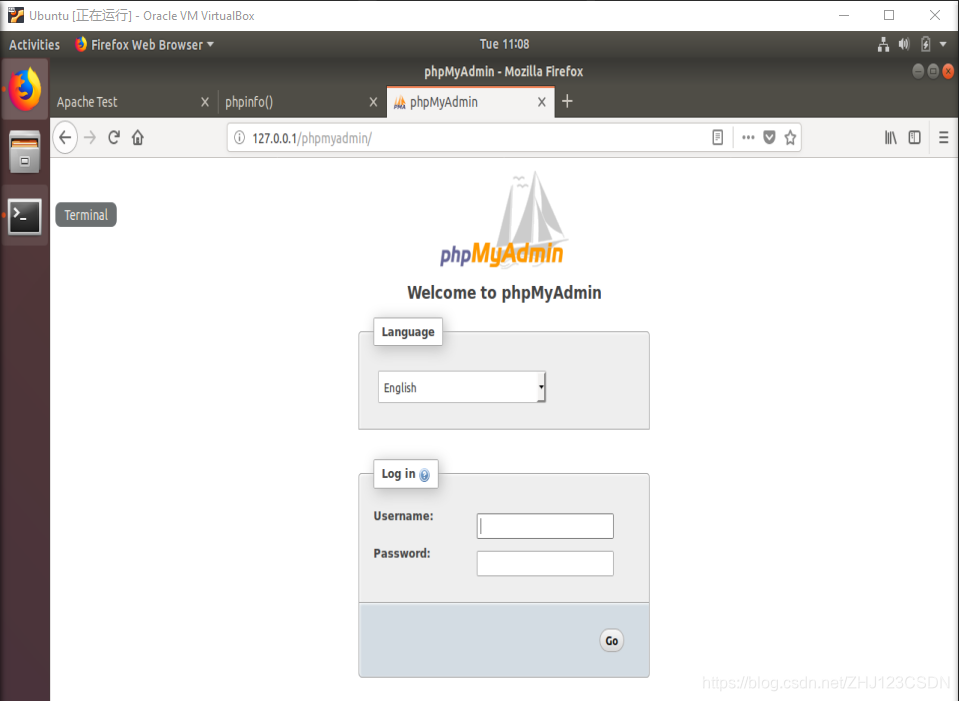Open the Firefox Library
The width and height of the screenshot is (959, 701).
[890, 138]
